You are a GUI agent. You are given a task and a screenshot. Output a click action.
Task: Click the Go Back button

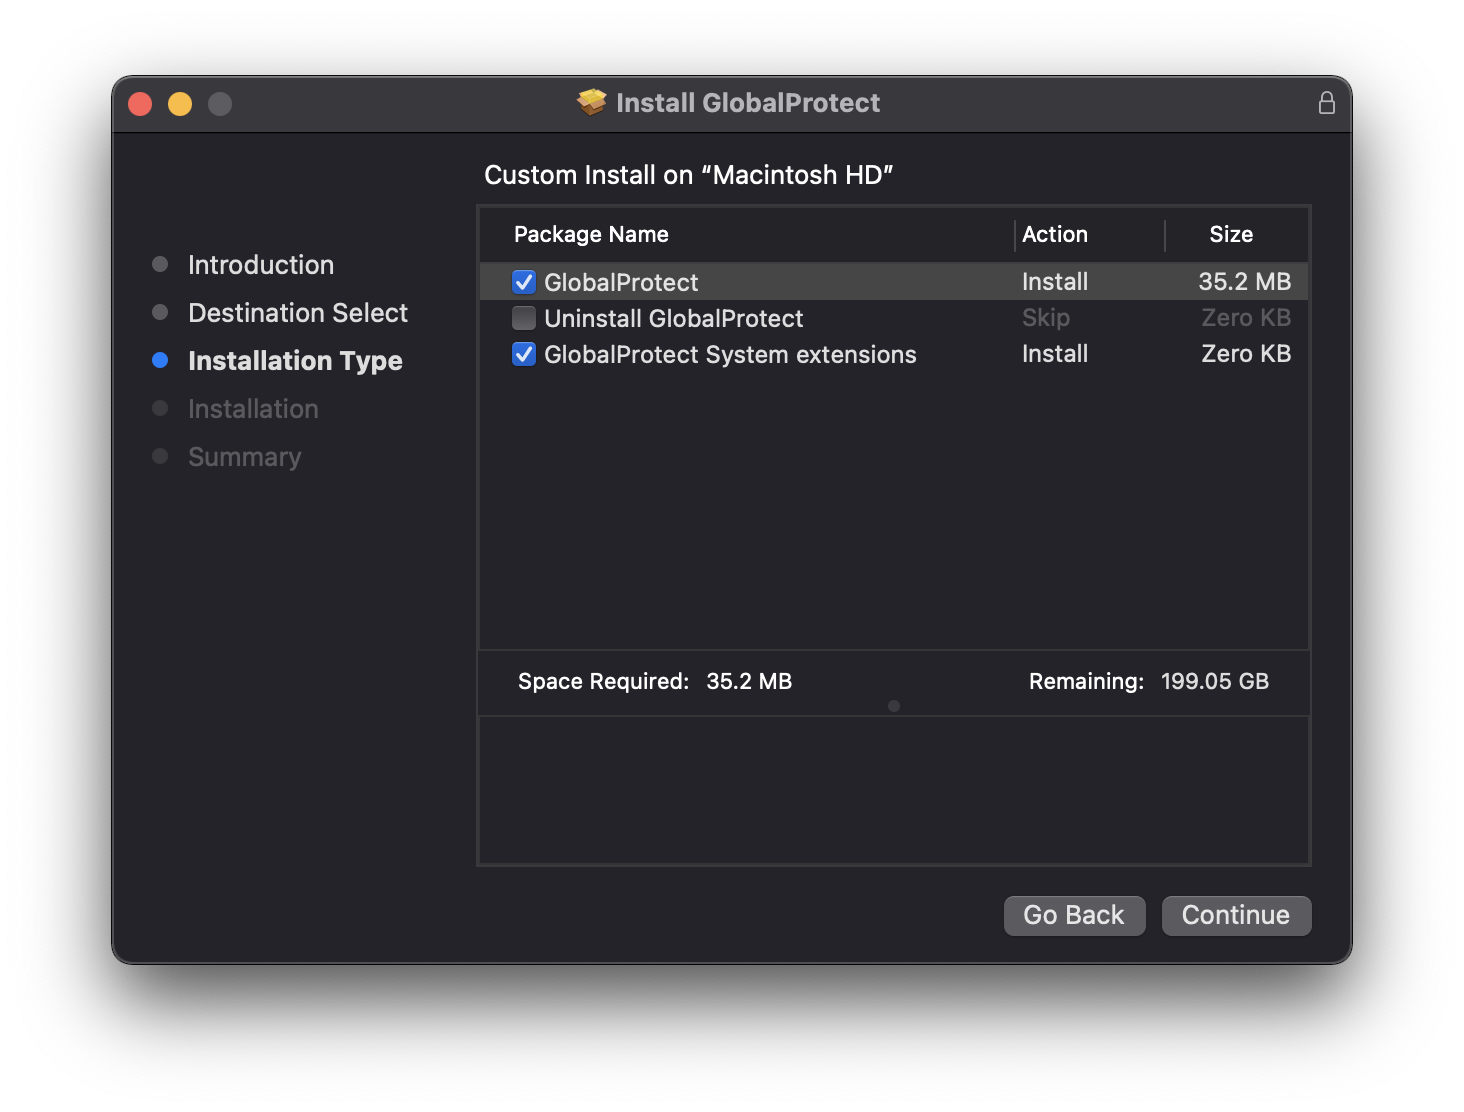[1074, 915]
